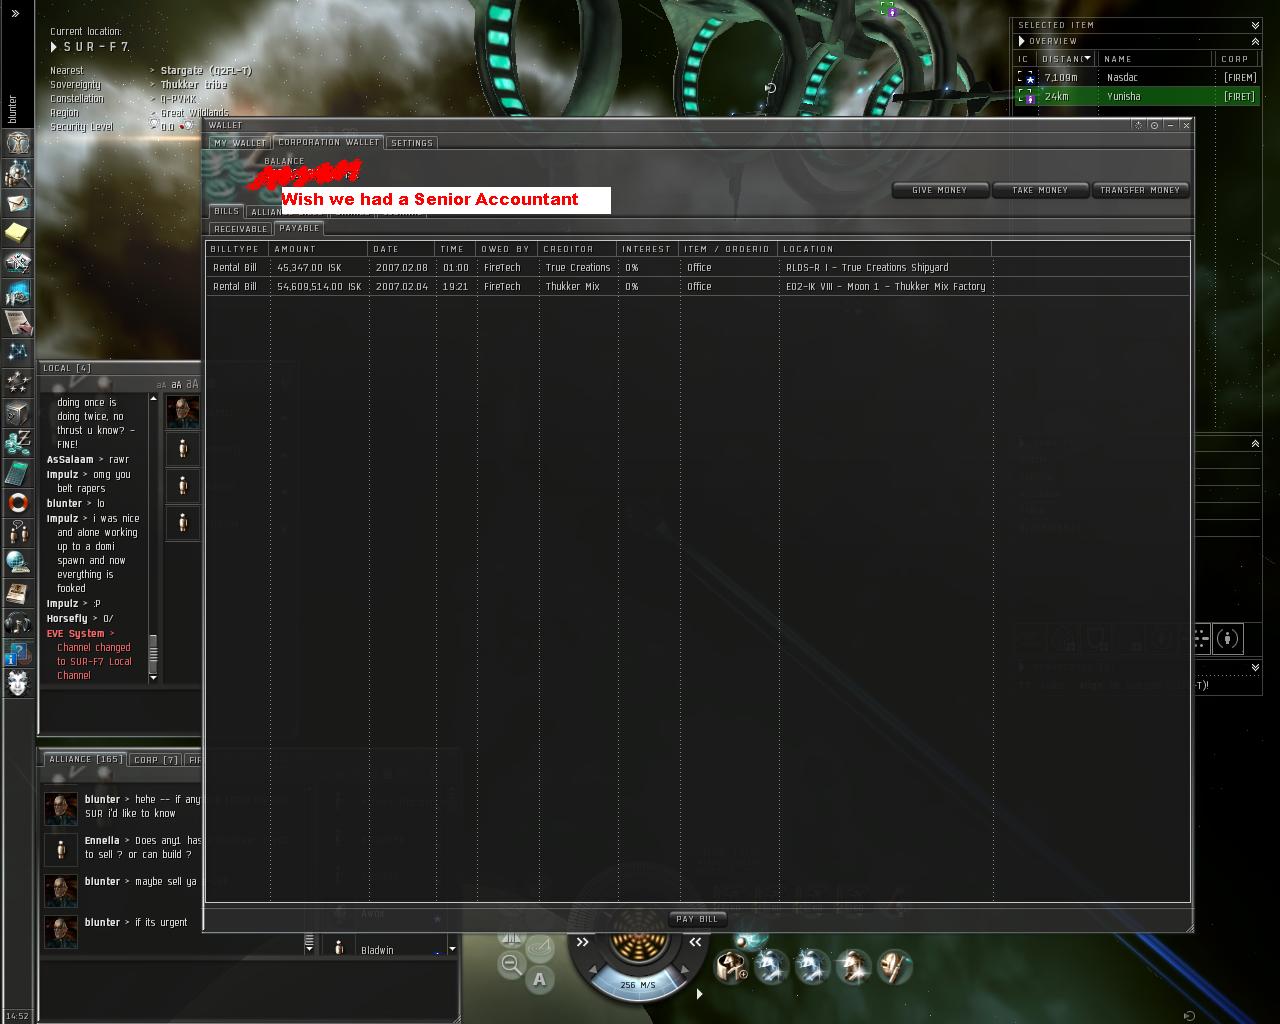The height and width of the screenshot is (1024, 1280).
Task: Click the Nasdac row star bracket icon
Action: tap(1025, 77)
